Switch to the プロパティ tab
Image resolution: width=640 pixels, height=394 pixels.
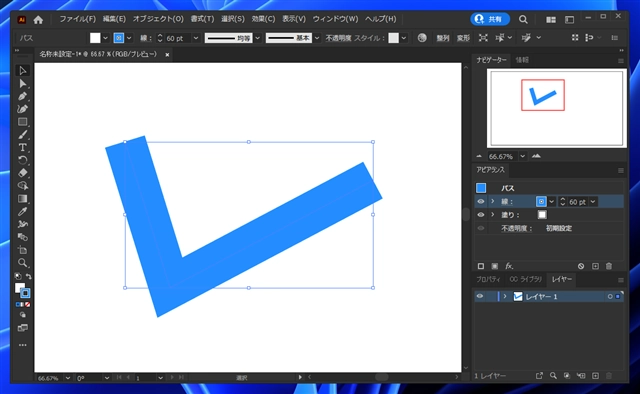pos(488,279)
